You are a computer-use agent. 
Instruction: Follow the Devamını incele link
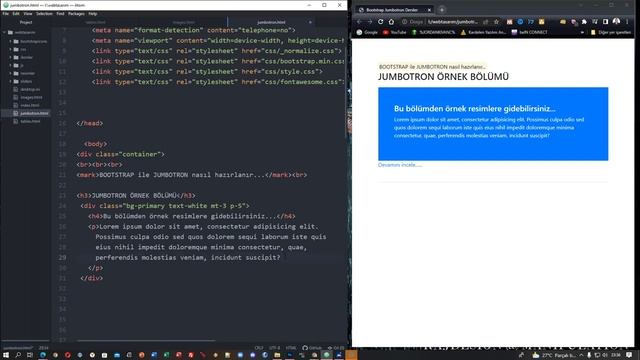[400, 165]
